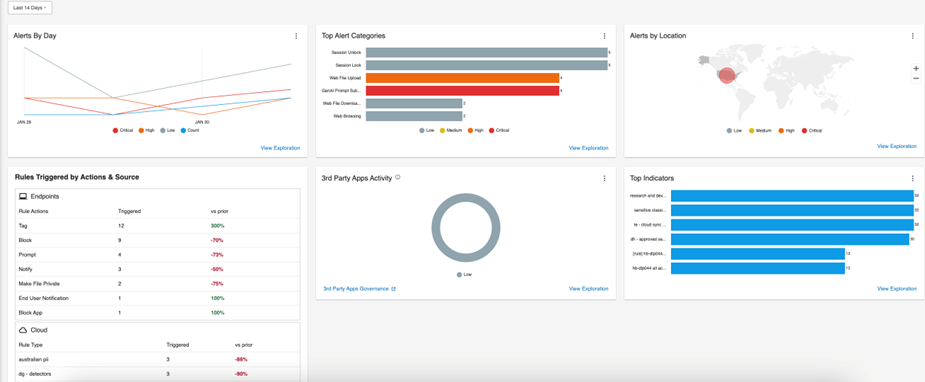Click View Exploration under Top Indicators
Image resolution: width=925 pixels, height=382 pixels.
[897, 289]
